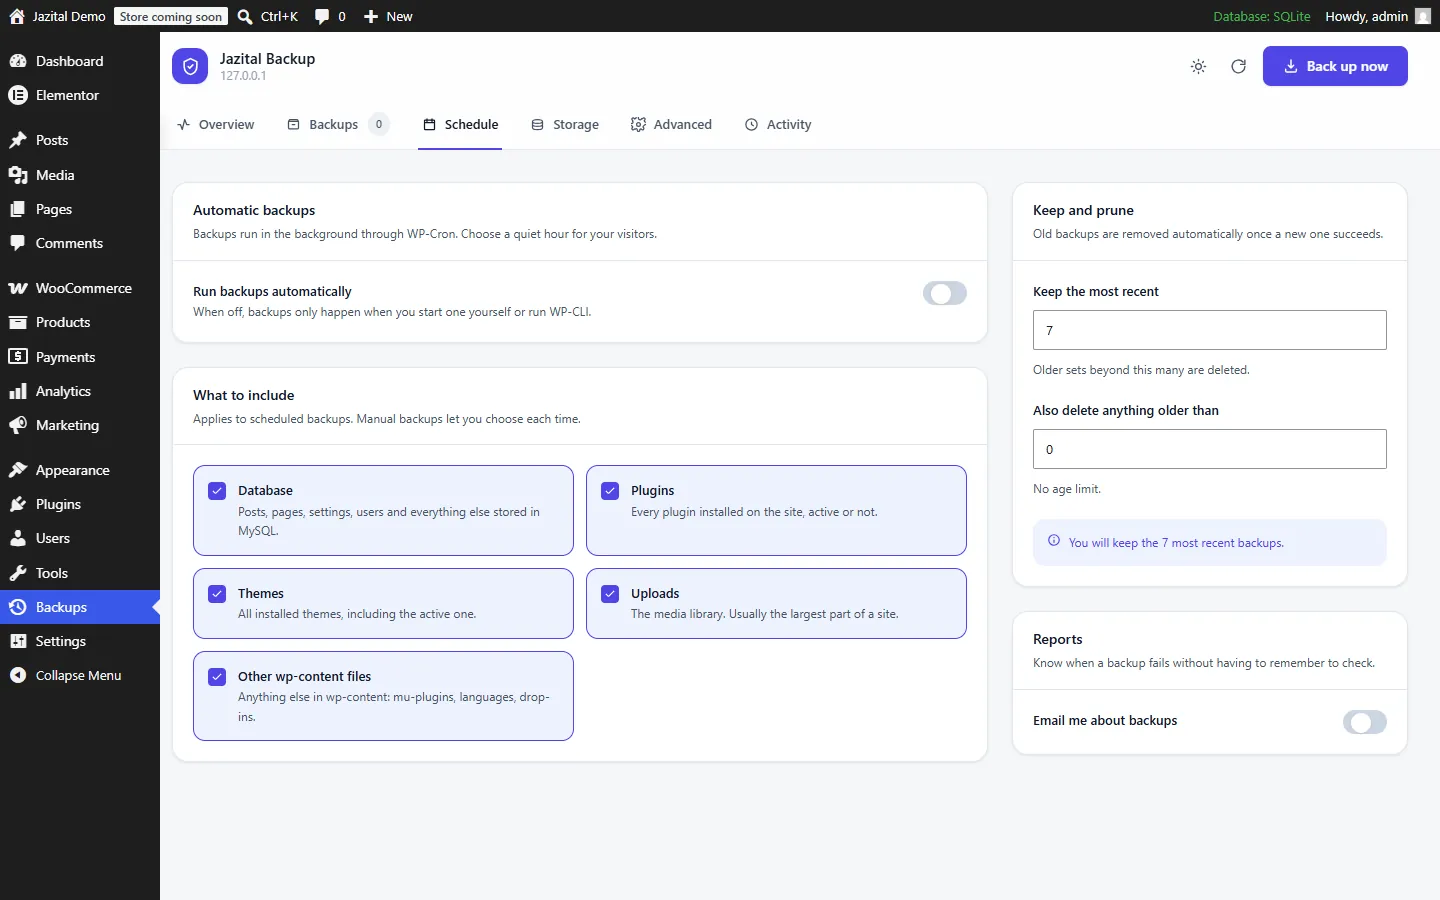Uncheck the Plugins checkbox
The height and width of the screenshot is (900, 1440).
(610, 491)
